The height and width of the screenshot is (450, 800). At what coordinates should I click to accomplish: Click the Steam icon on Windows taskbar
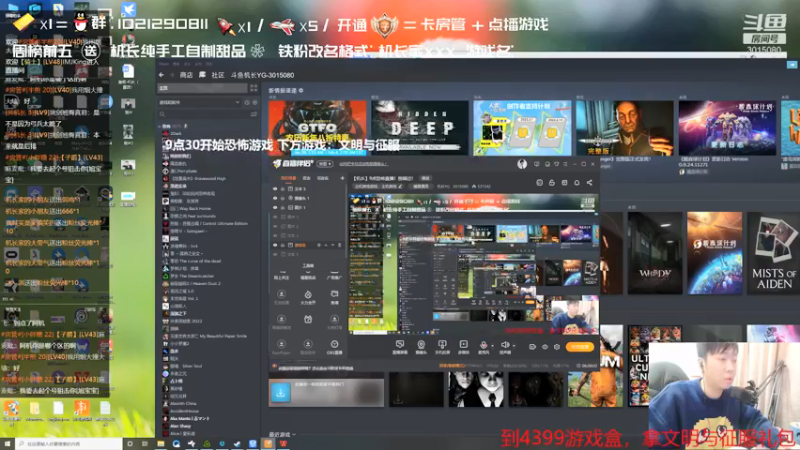[237, 444]
